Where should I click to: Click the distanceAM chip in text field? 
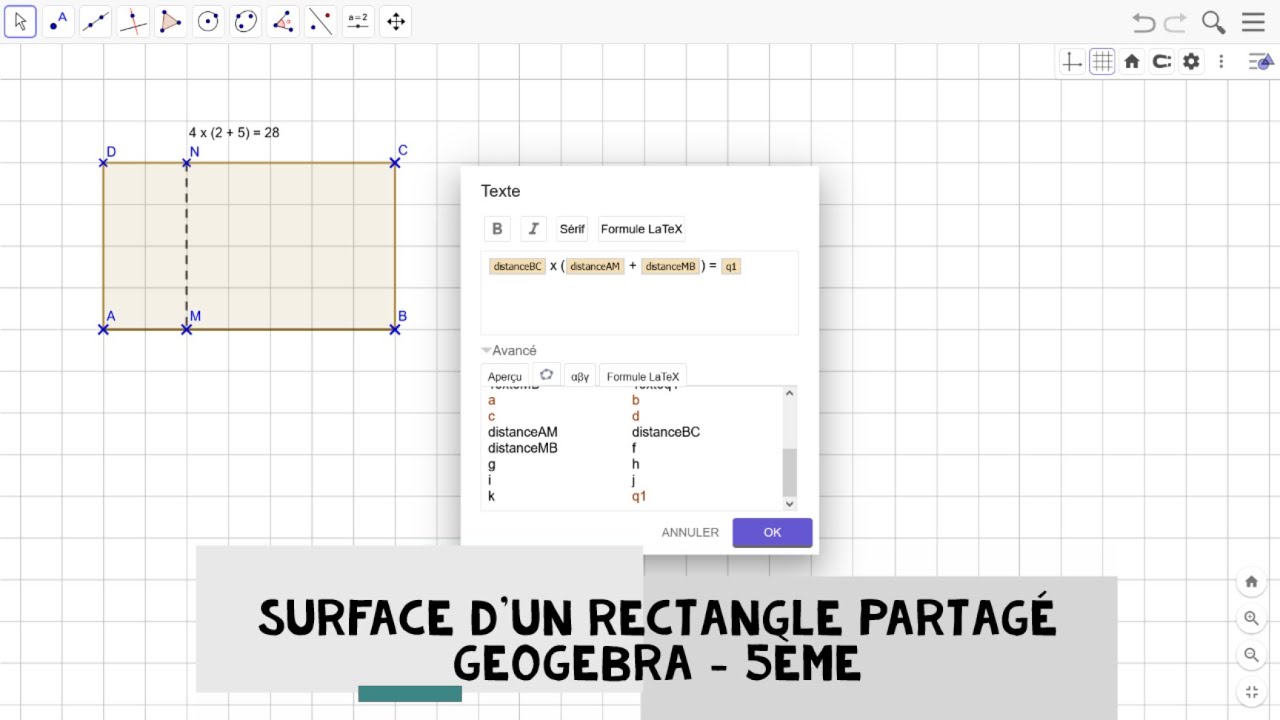coord(595,266)
